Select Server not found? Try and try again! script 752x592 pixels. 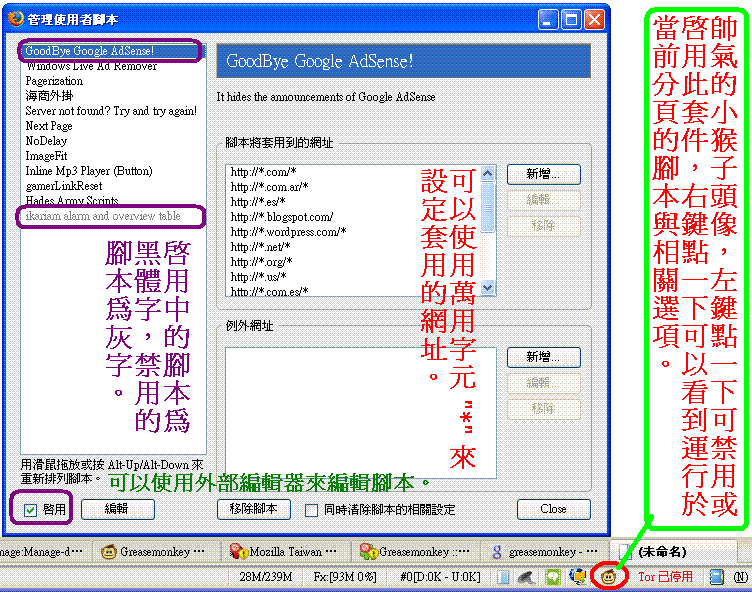(113, 111)
